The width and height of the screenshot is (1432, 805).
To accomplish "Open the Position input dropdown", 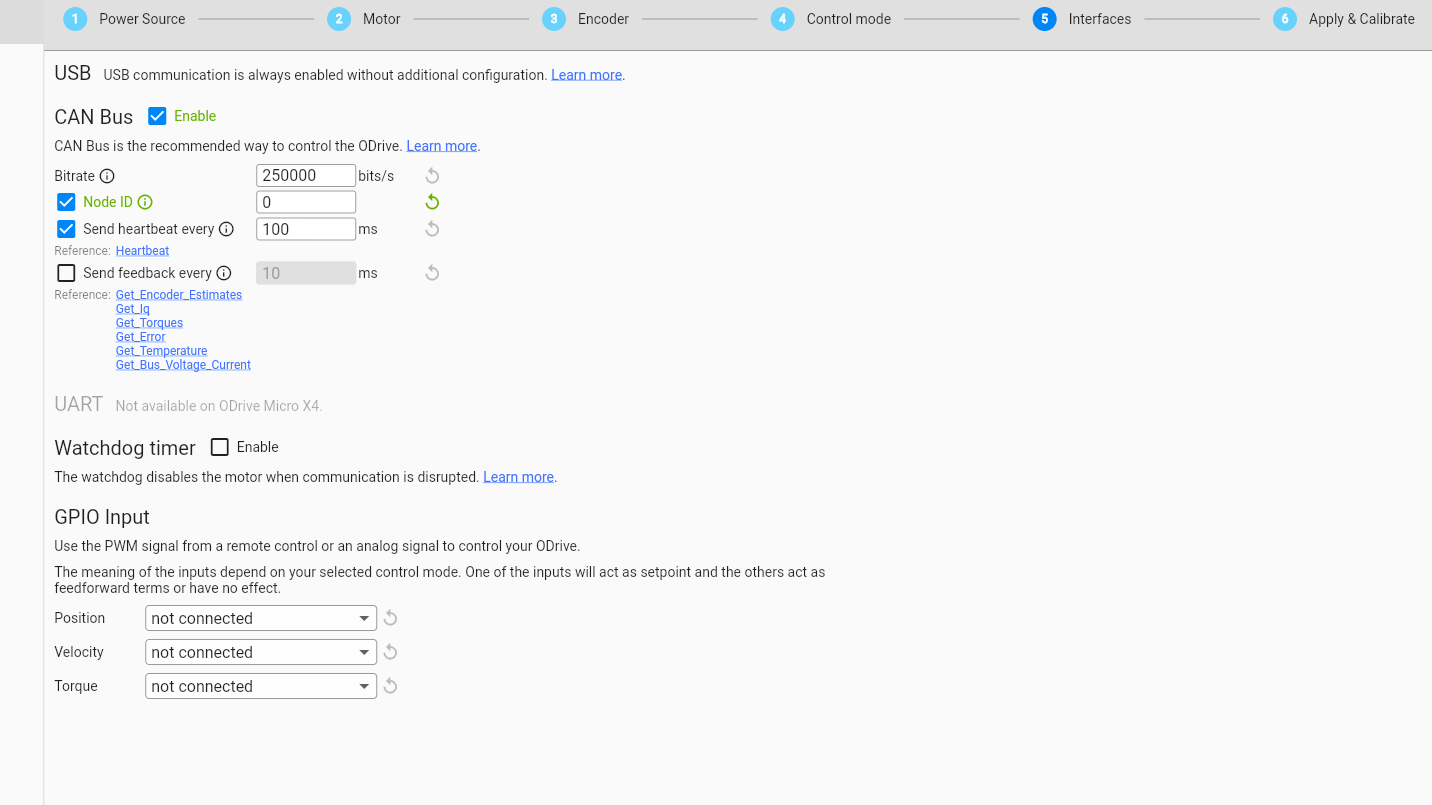I will (260, 618).
